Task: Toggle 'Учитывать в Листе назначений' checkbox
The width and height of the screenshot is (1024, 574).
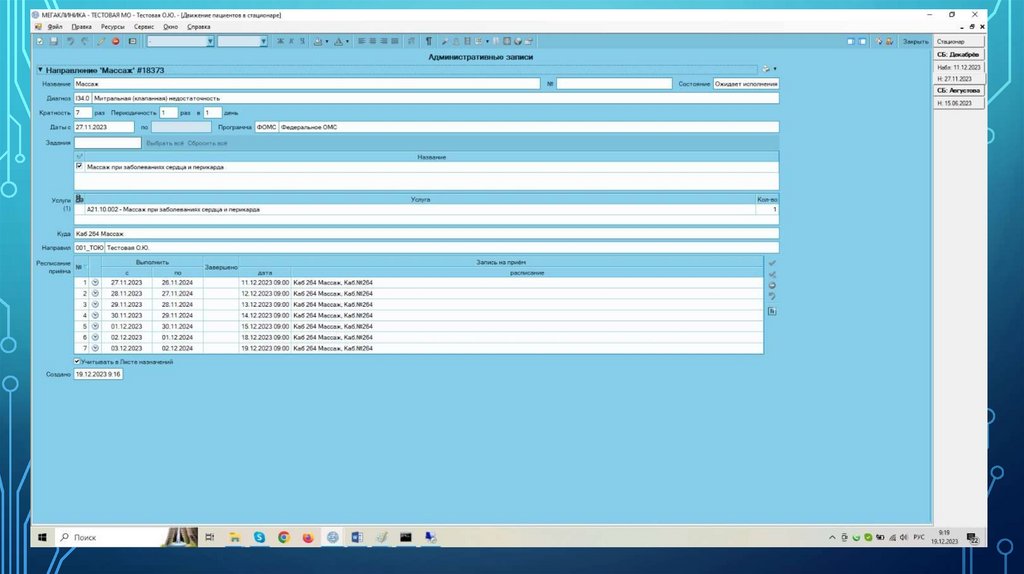Action: tap(77, 362)
